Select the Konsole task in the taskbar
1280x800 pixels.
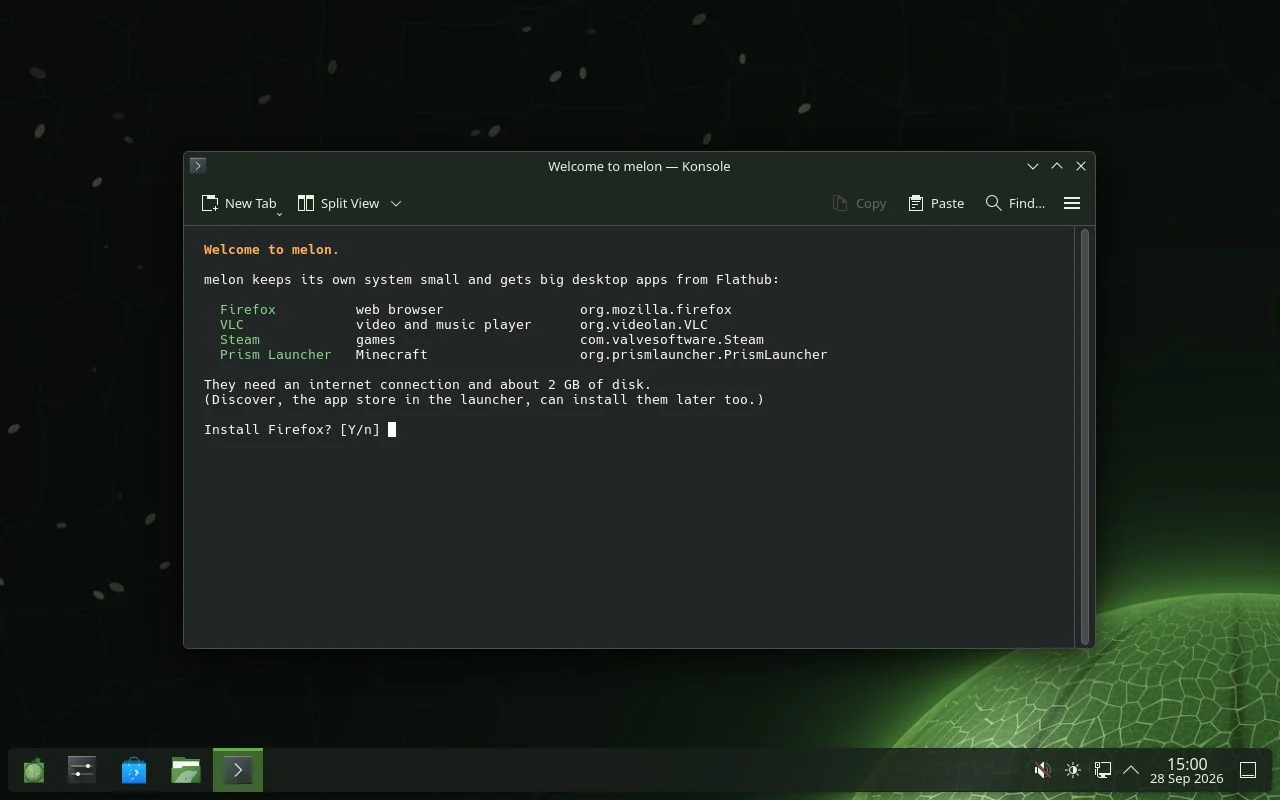pos(238,770)
